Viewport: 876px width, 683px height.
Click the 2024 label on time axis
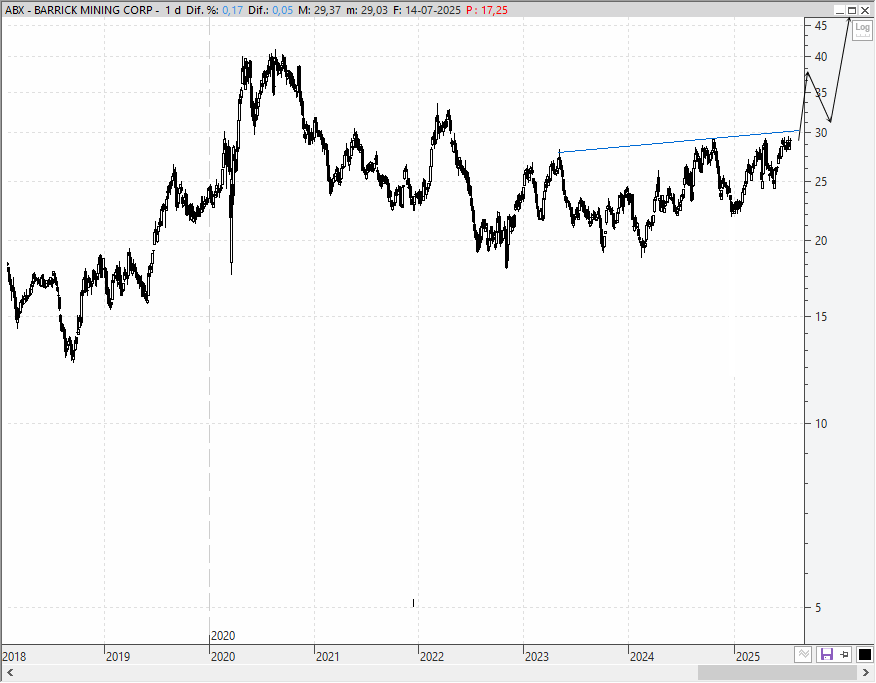(x=642, y=657)
